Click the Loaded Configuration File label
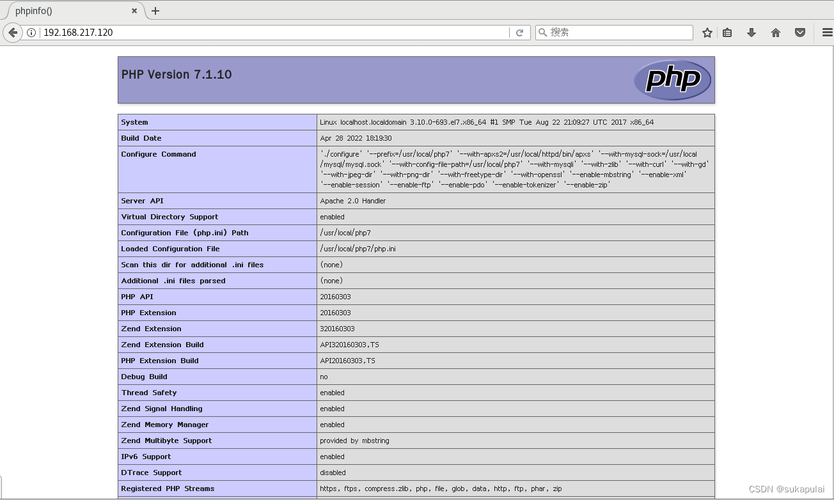834x500 pixels. [x=170, y=249]
